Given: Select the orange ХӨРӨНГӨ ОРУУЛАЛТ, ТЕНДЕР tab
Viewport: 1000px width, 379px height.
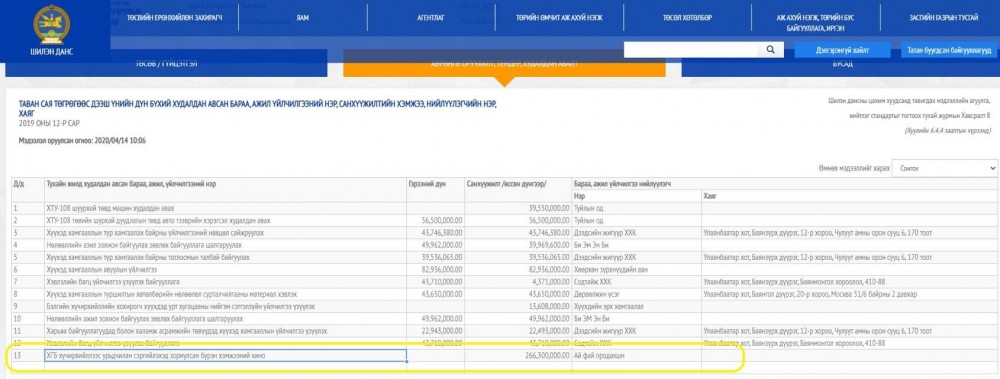Looking at the screenshot, I should point(504,64).
